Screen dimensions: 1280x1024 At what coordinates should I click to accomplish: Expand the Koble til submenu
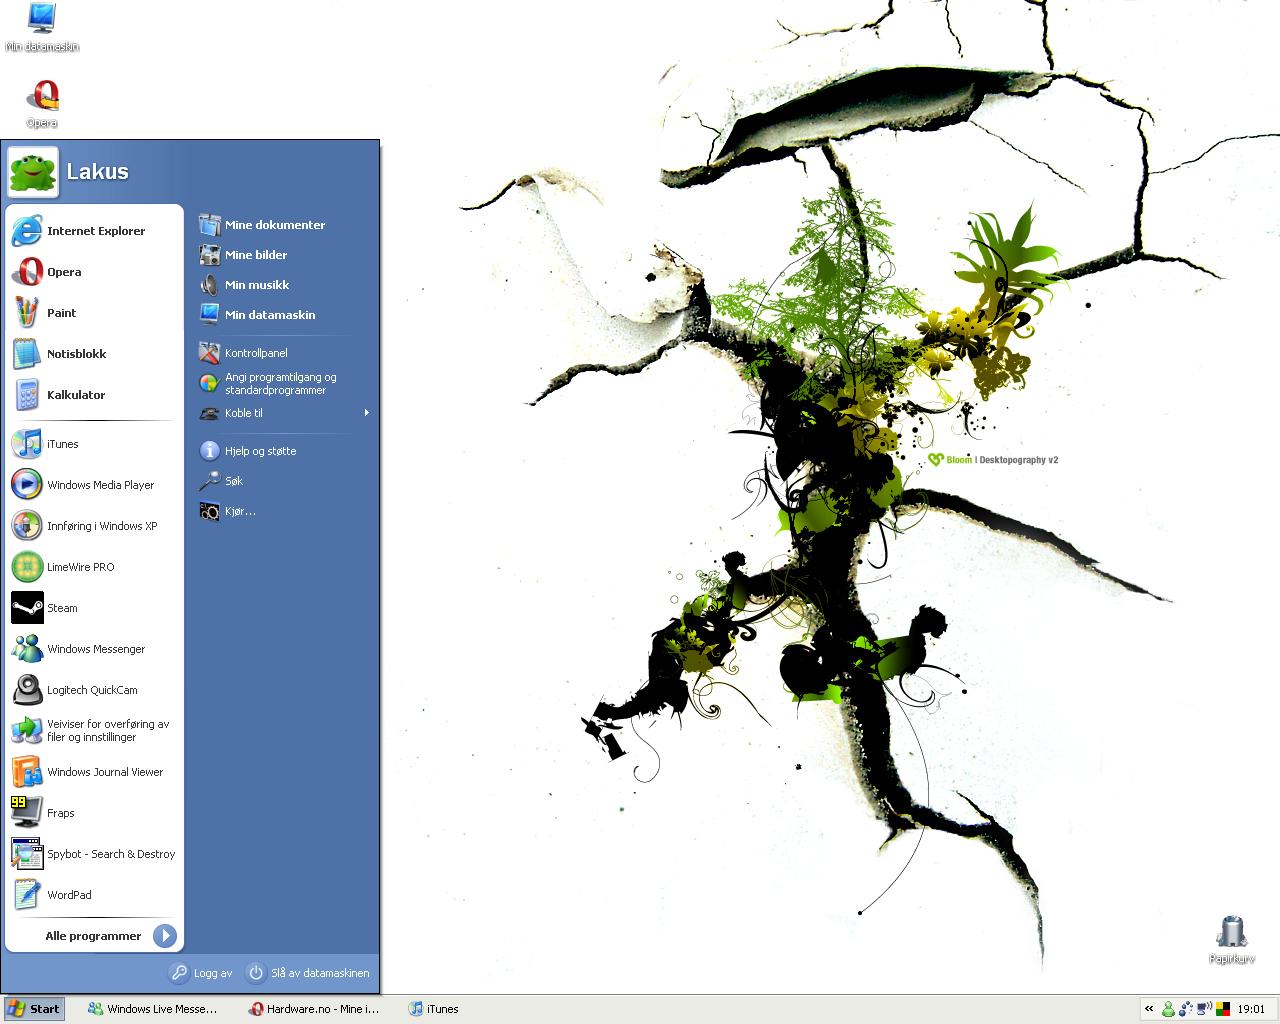pyautogui.click(x=284, y=413)
